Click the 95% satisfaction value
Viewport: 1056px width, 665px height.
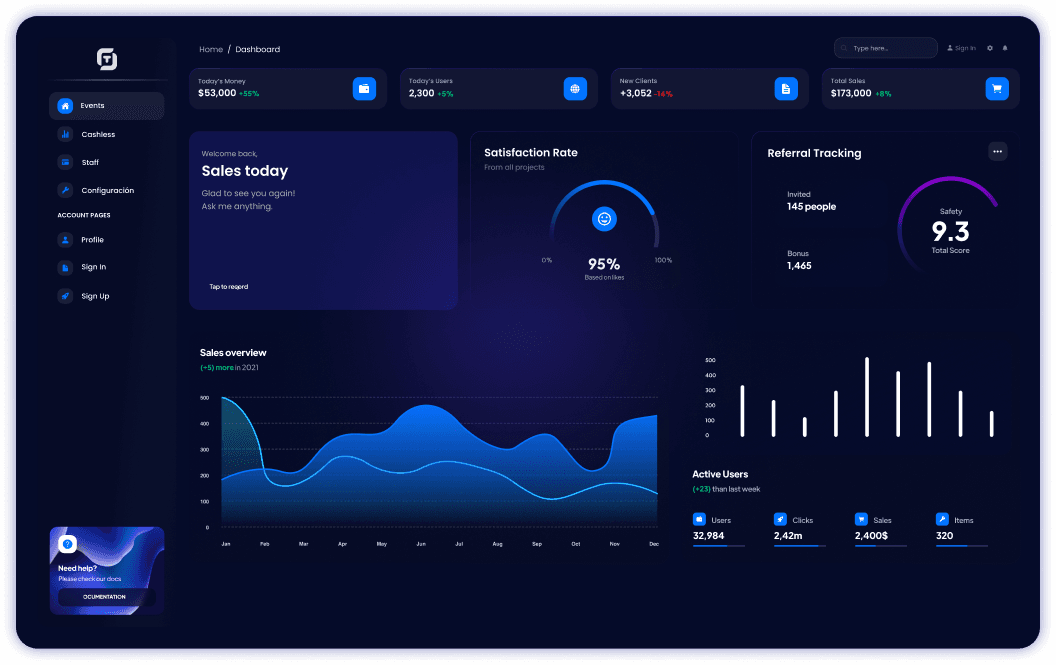(x=604, y=263)
